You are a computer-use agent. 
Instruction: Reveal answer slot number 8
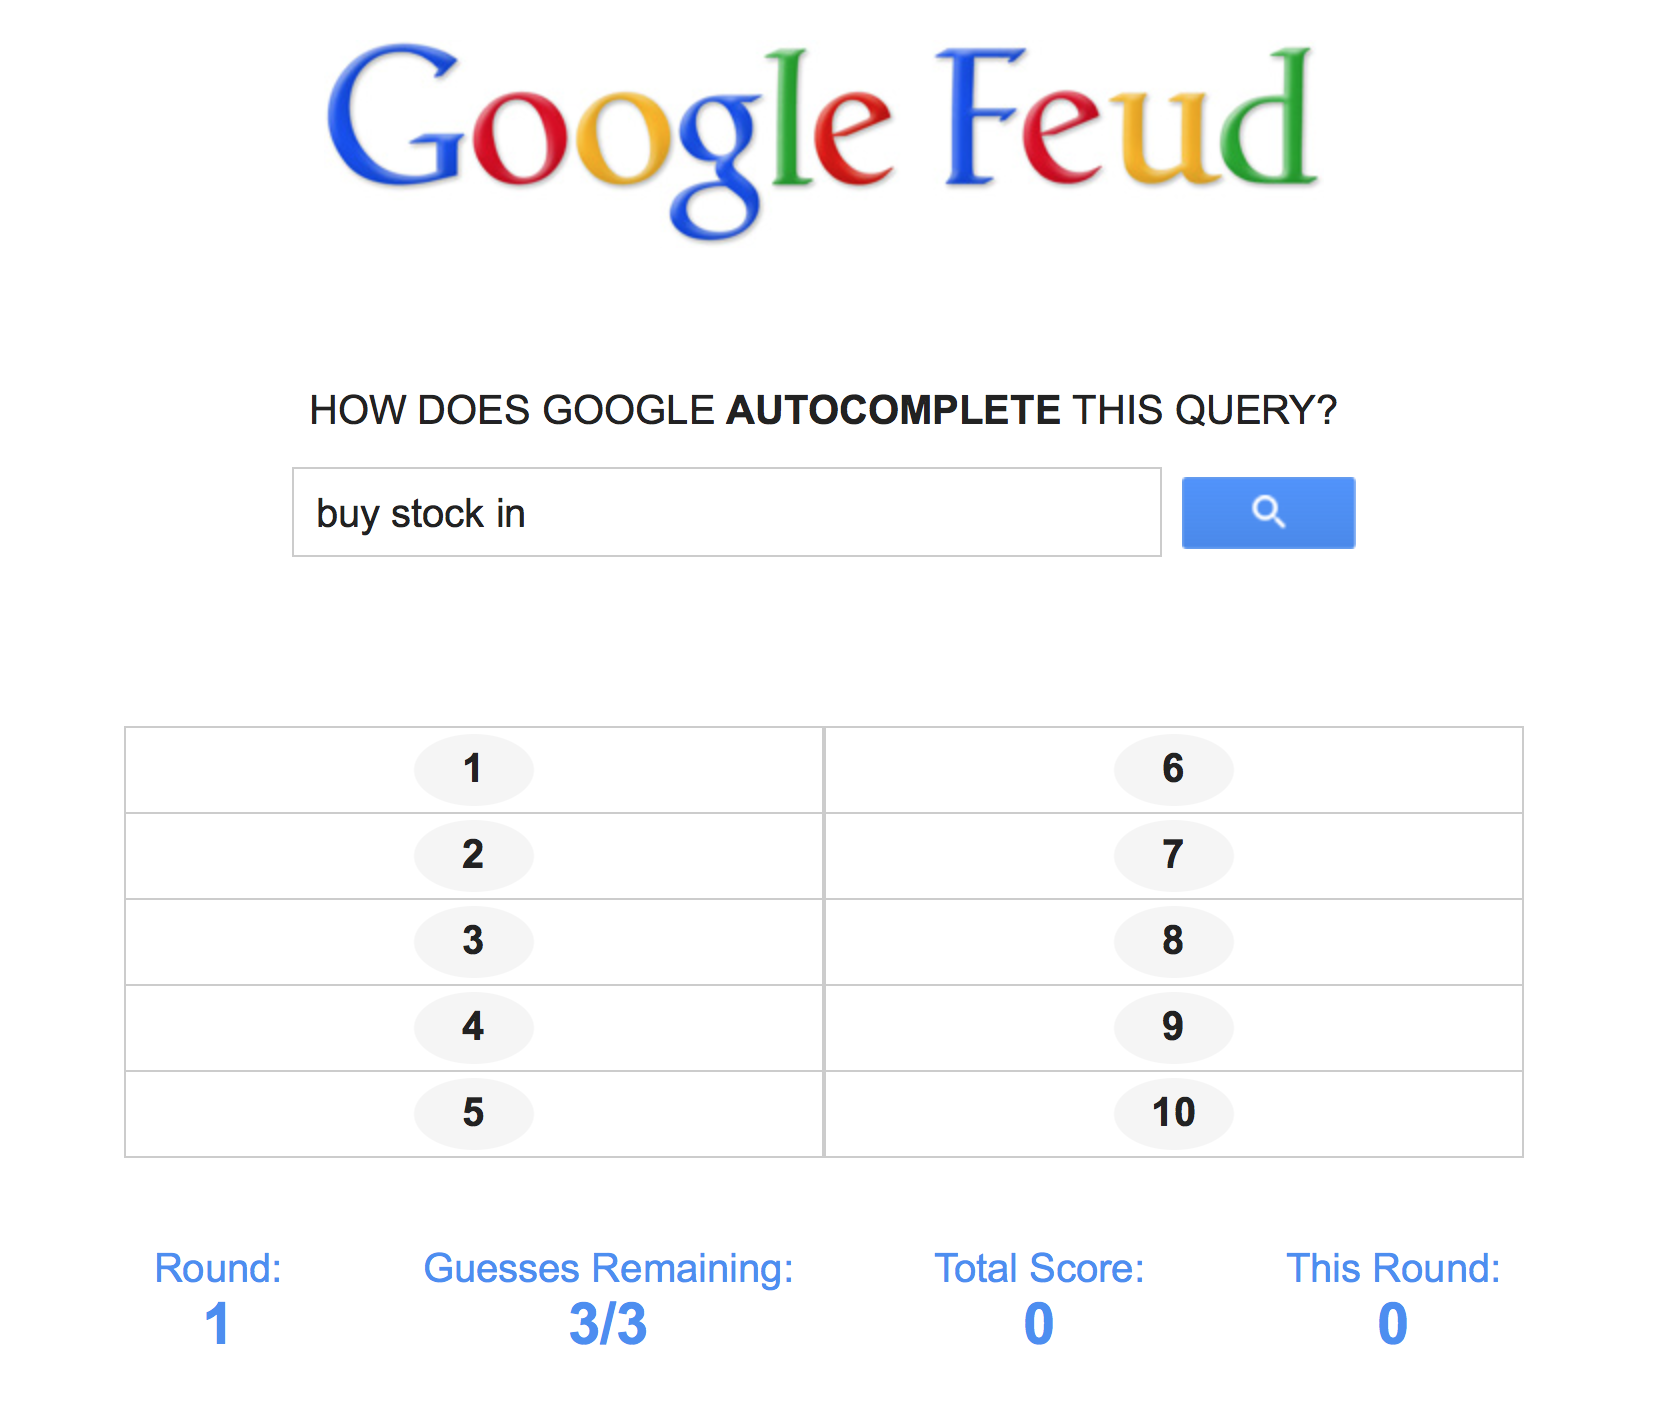point(1173,941)
